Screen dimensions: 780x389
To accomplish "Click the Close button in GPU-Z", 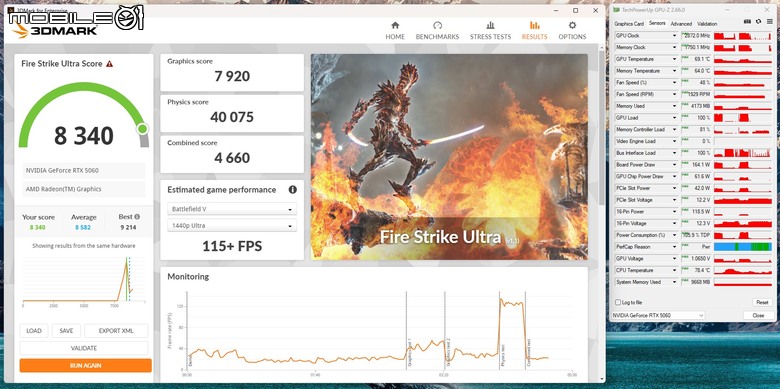I will [758, 315].
